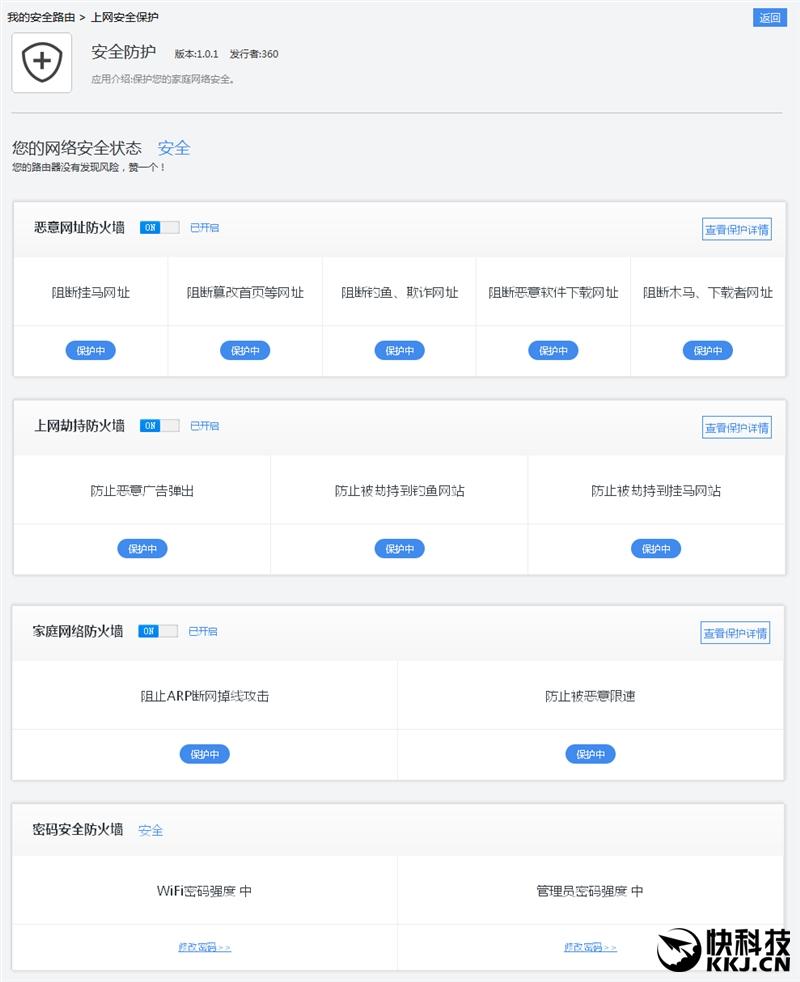This screenshot has width=800, height=982.
Task: Click 保护中 under 防止被恶意限速
Action: click(590, 754)
